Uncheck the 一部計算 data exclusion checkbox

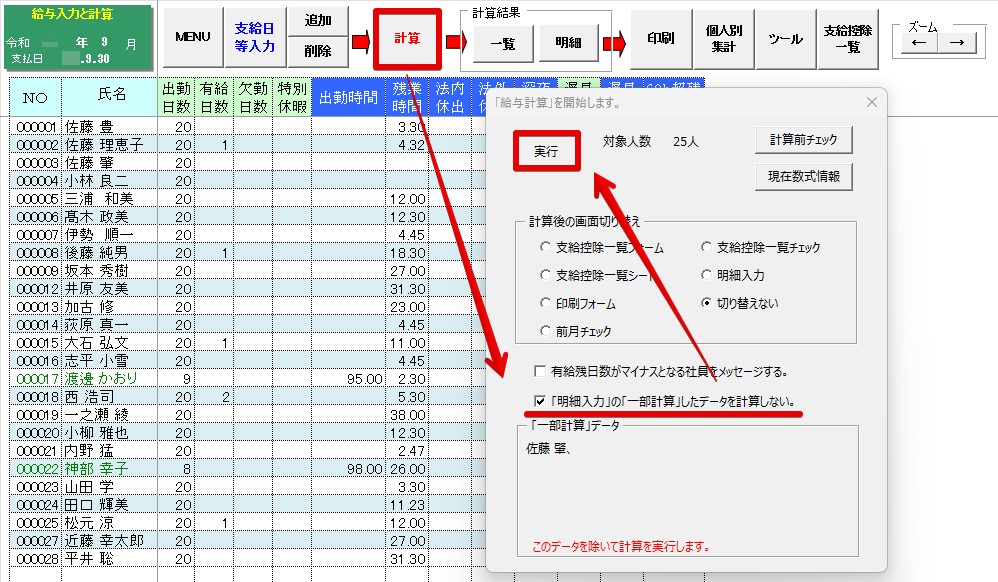540,402
